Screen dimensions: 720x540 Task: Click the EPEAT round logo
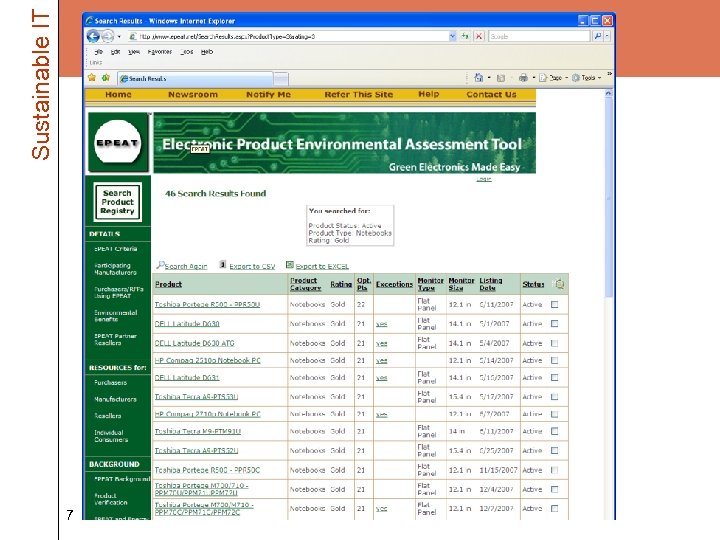(x=118, y=142)
